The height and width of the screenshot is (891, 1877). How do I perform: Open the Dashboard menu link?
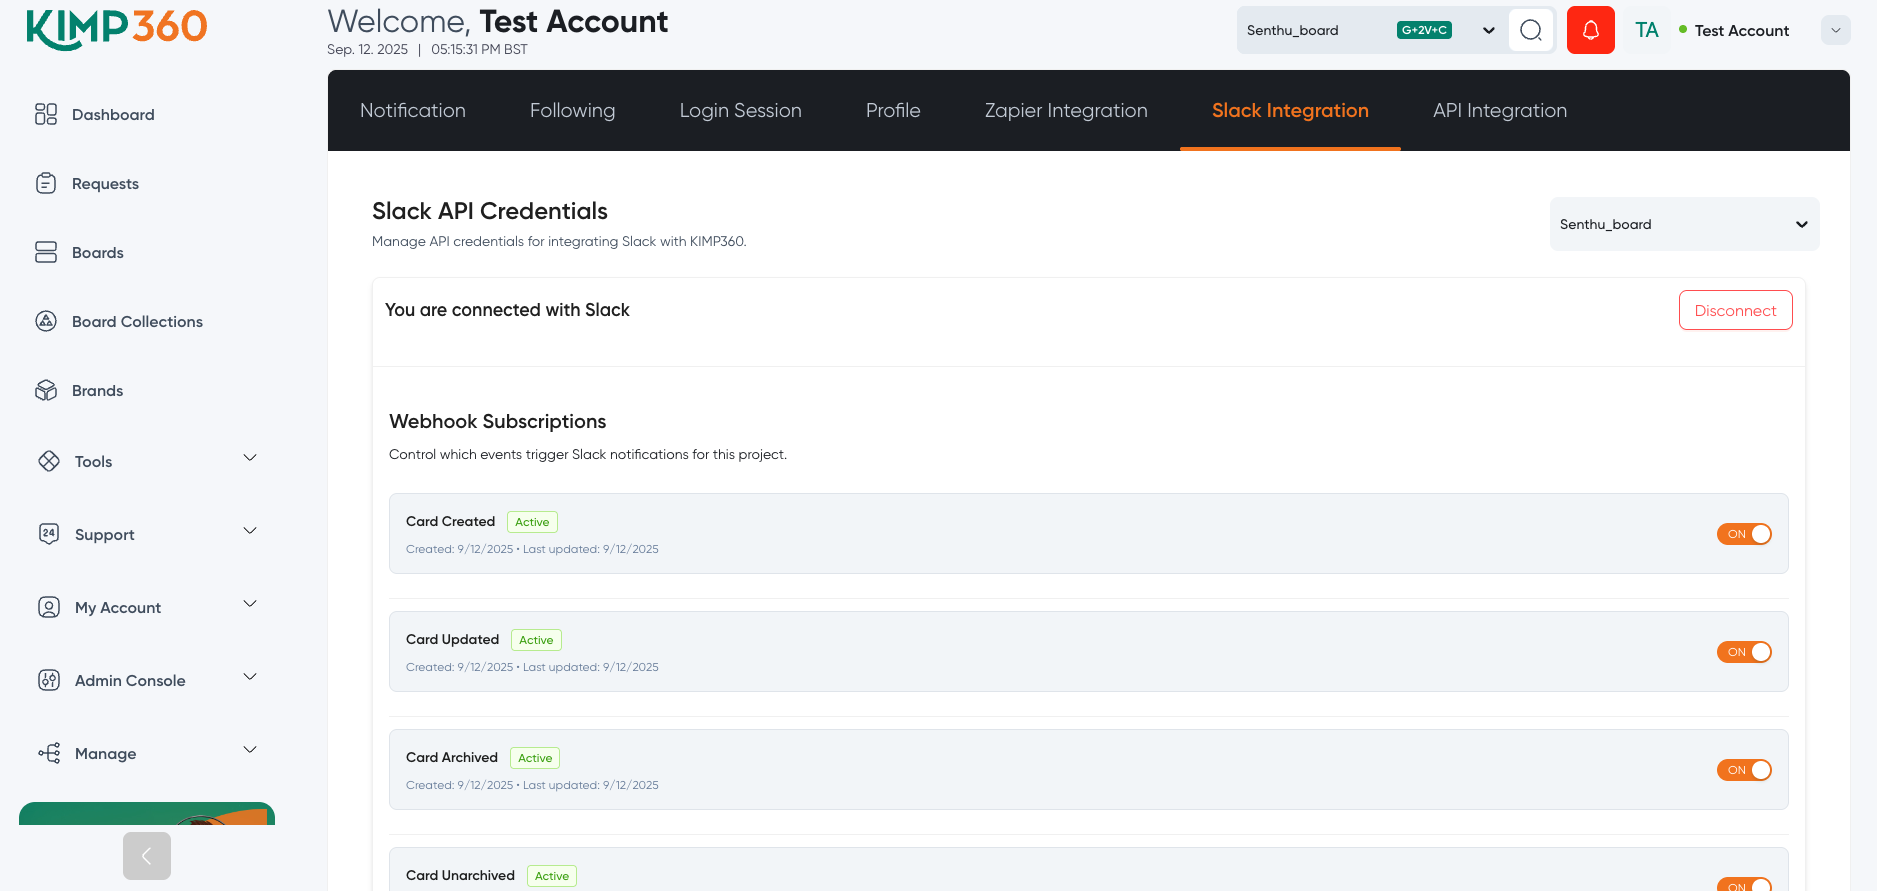click(113, 114)
